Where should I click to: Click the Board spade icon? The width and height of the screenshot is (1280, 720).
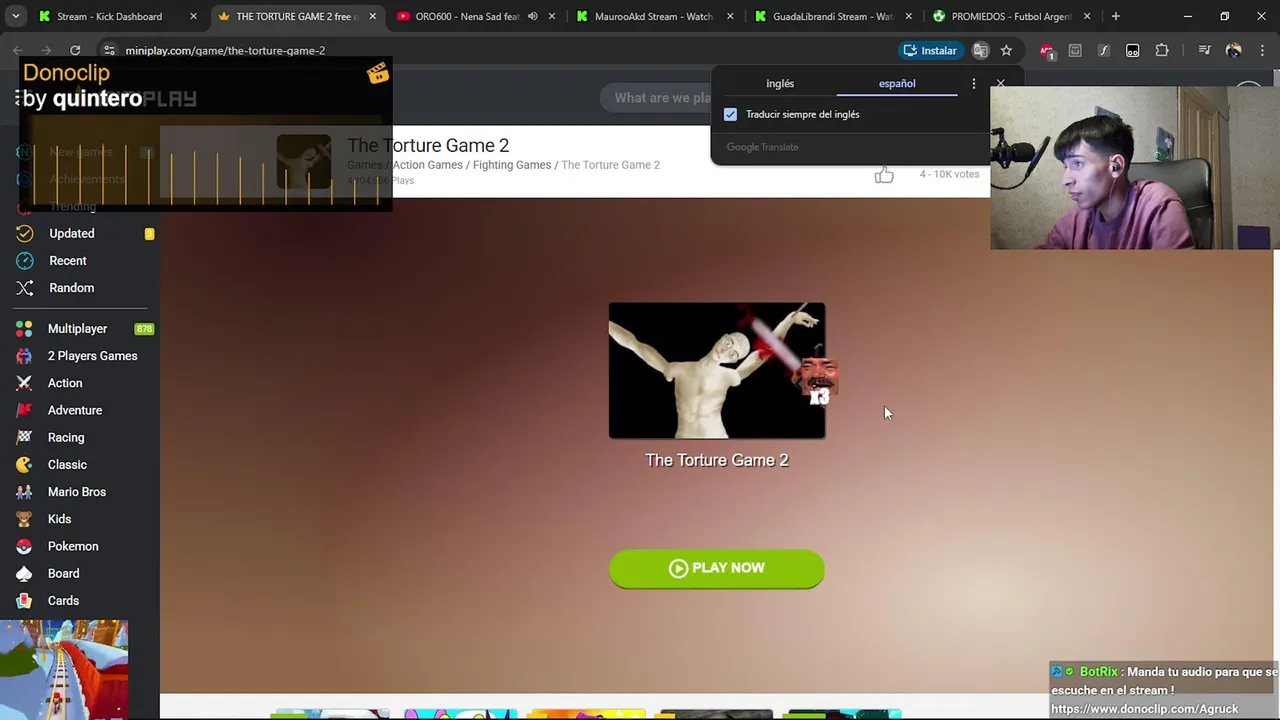(24, 573)
